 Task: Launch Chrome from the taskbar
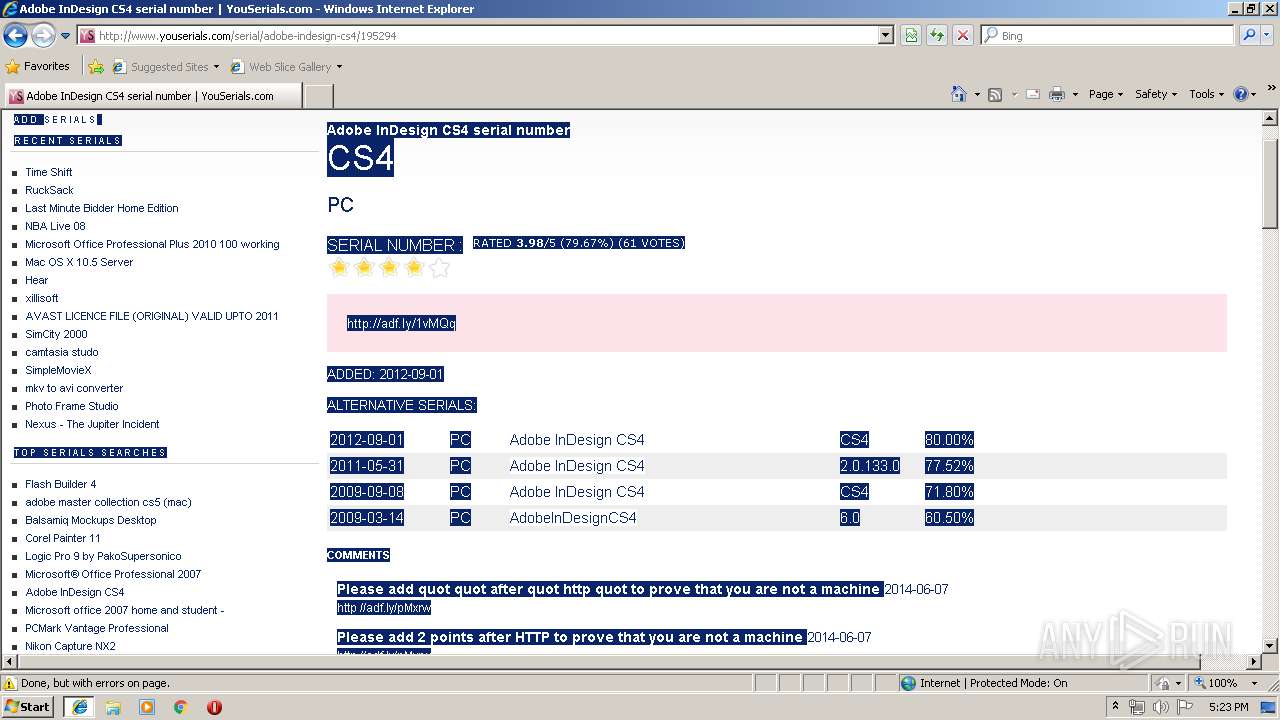(180, 707)
